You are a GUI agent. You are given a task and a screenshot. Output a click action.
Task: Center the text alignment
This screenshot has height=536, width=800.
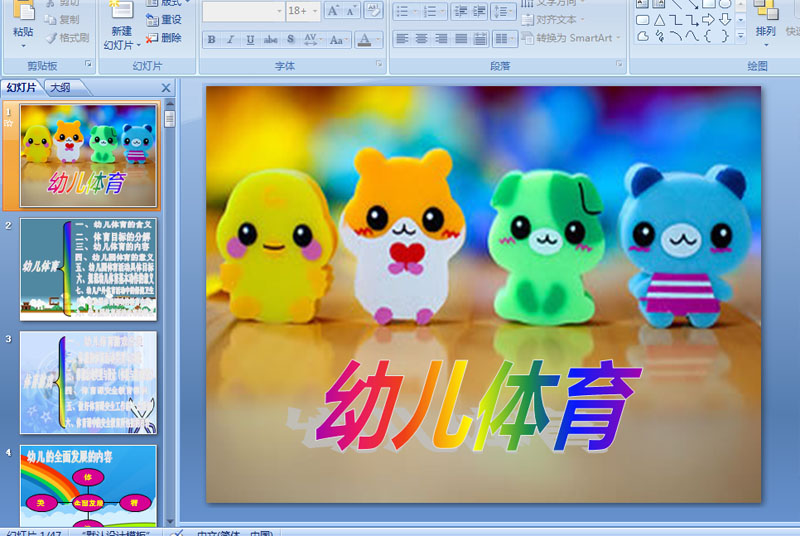(421, 39)
